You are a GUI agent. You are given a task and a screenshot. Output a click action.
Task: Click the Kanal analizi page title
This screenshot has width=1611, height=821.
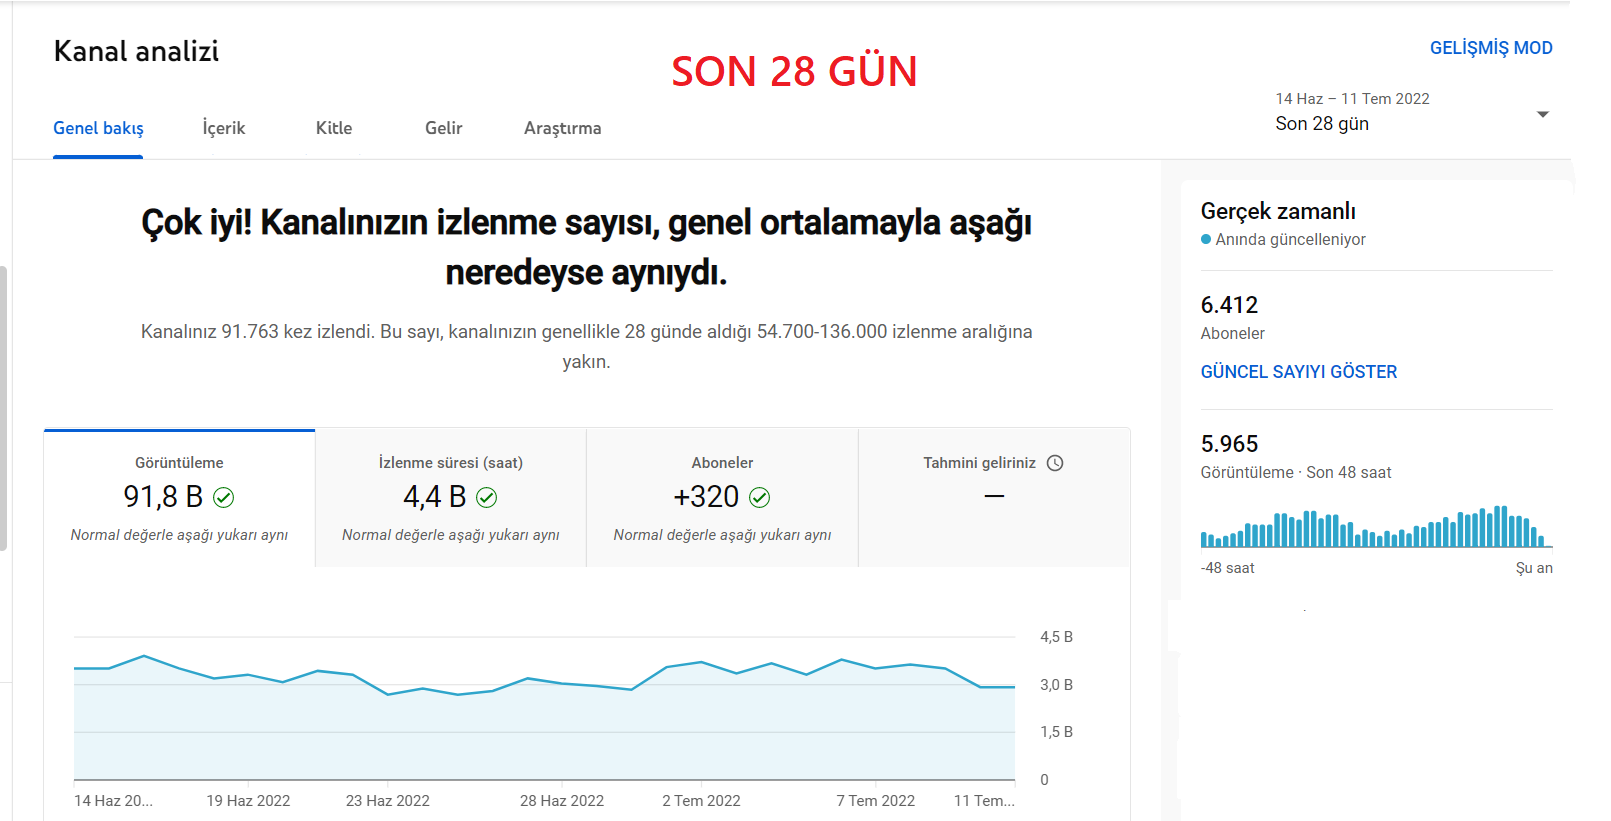pos(136,51)
